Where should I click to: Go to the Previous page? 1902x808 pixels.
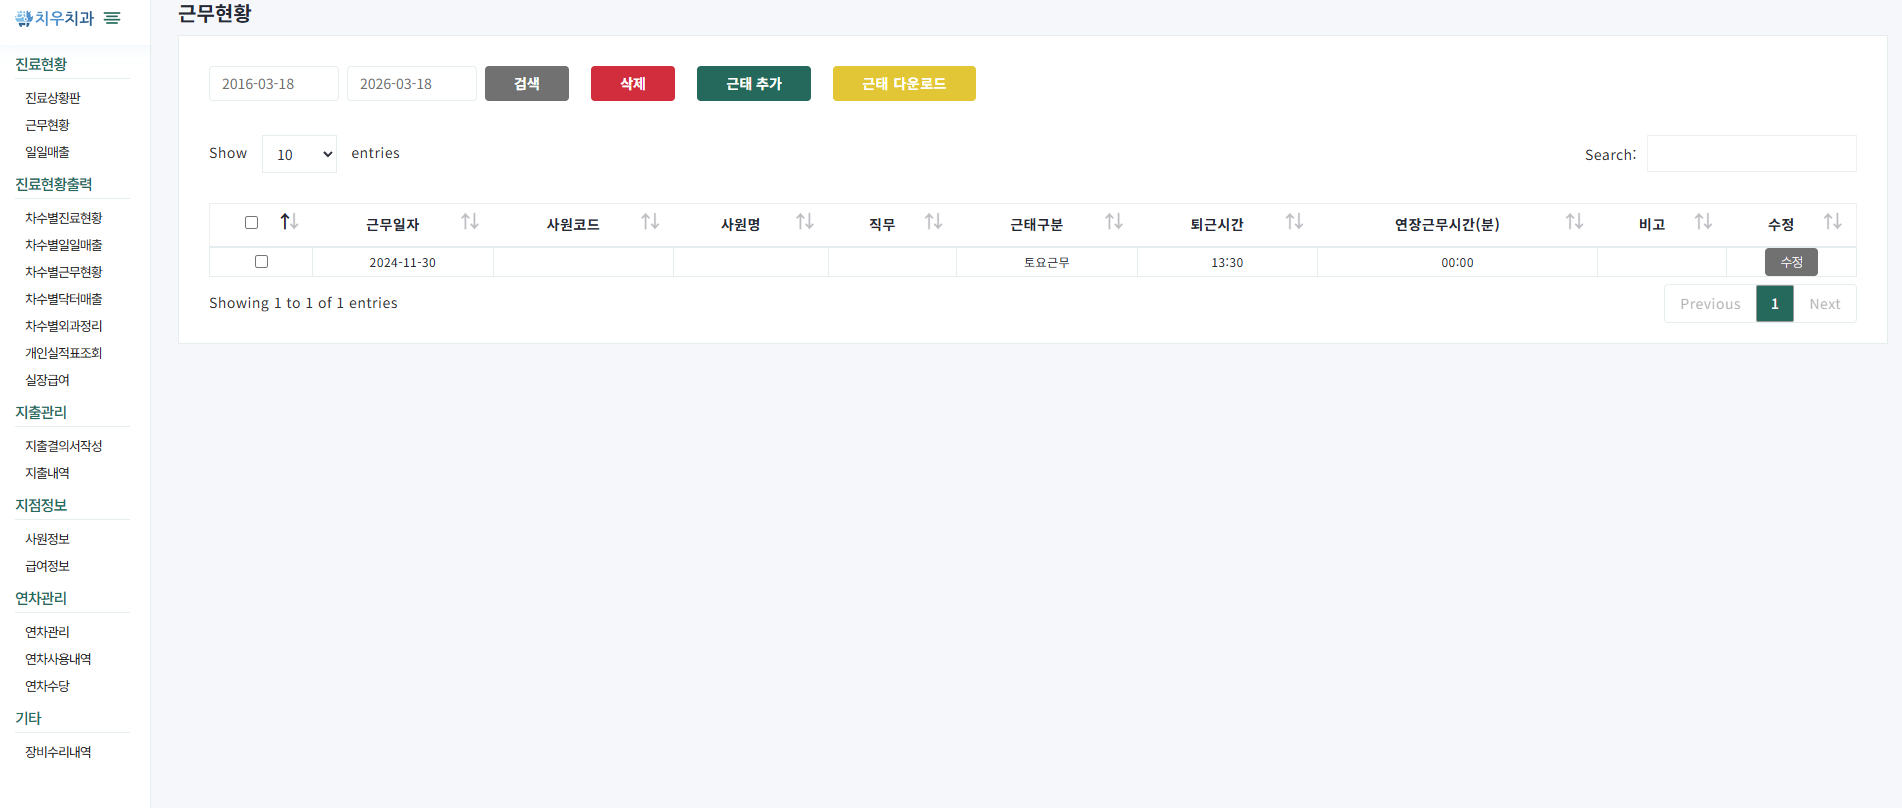pyautogui.click(x=1710, y=304)
